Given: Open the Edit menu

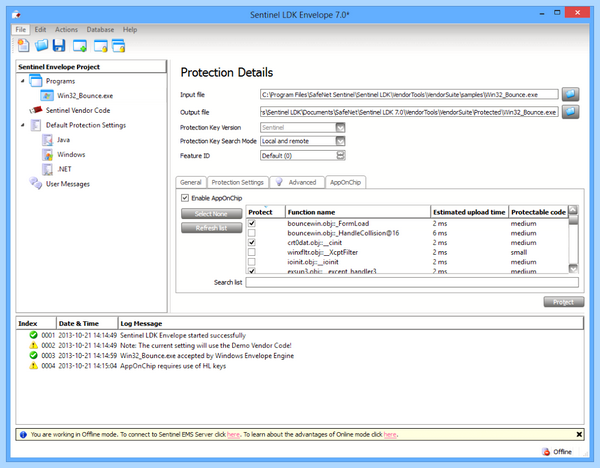Looking at the screenshot, I should coord(40,29).
